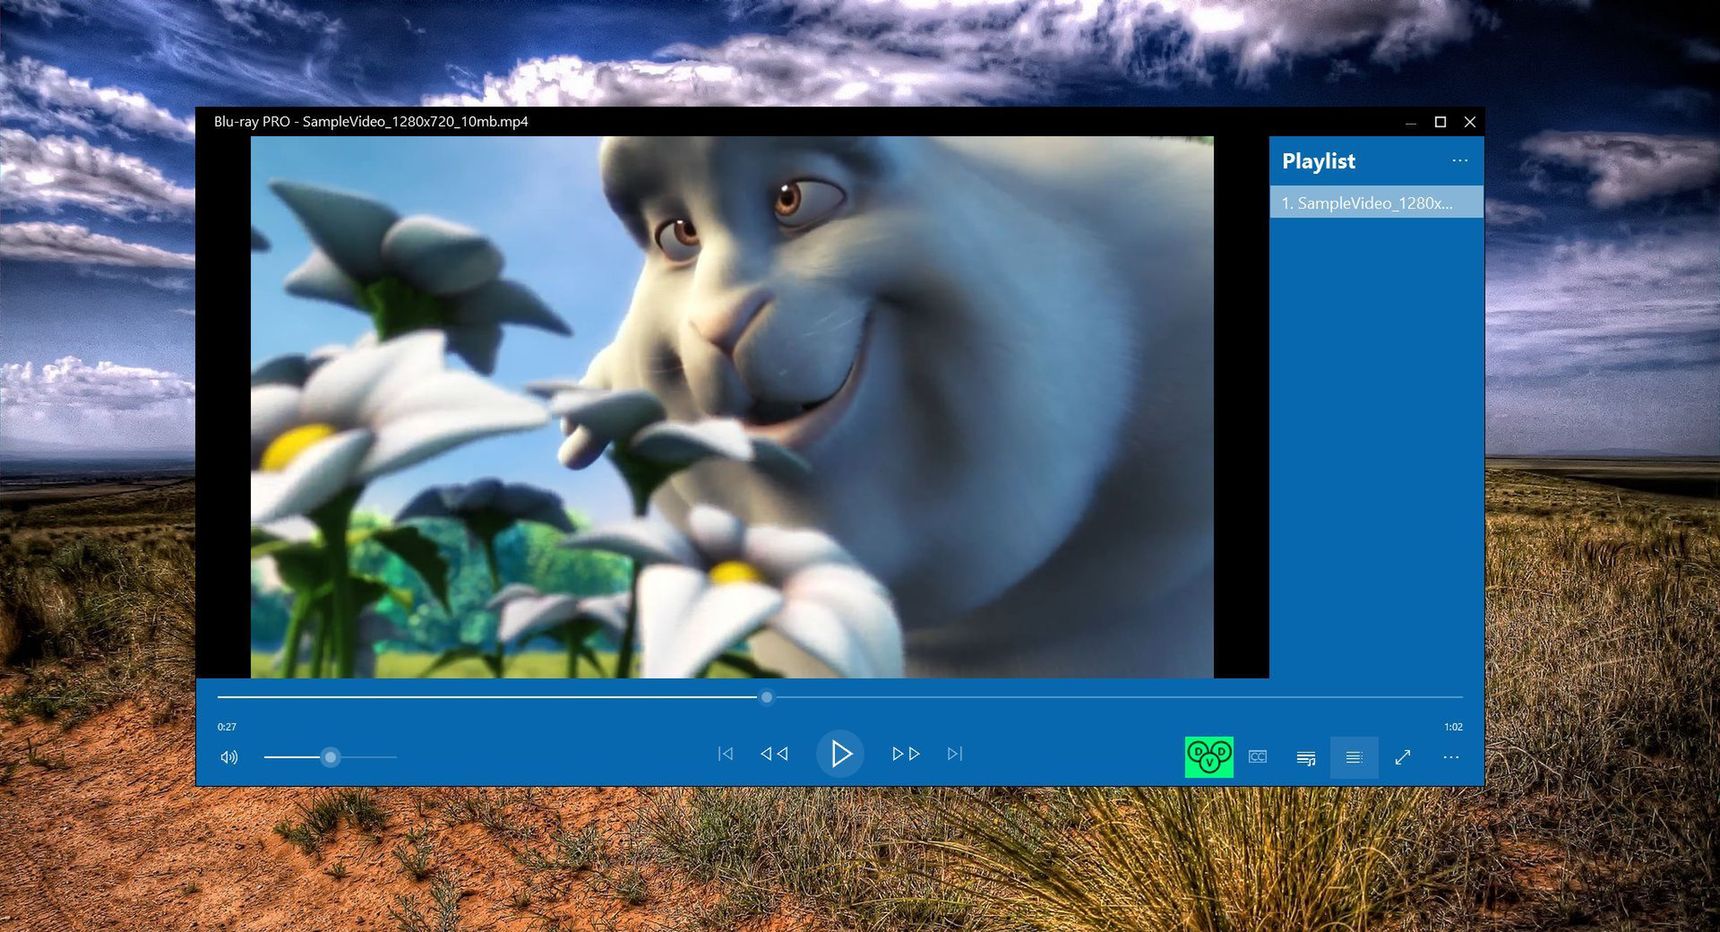Toggle closed captions
Screen dimensions: 1720x932
1258,757
